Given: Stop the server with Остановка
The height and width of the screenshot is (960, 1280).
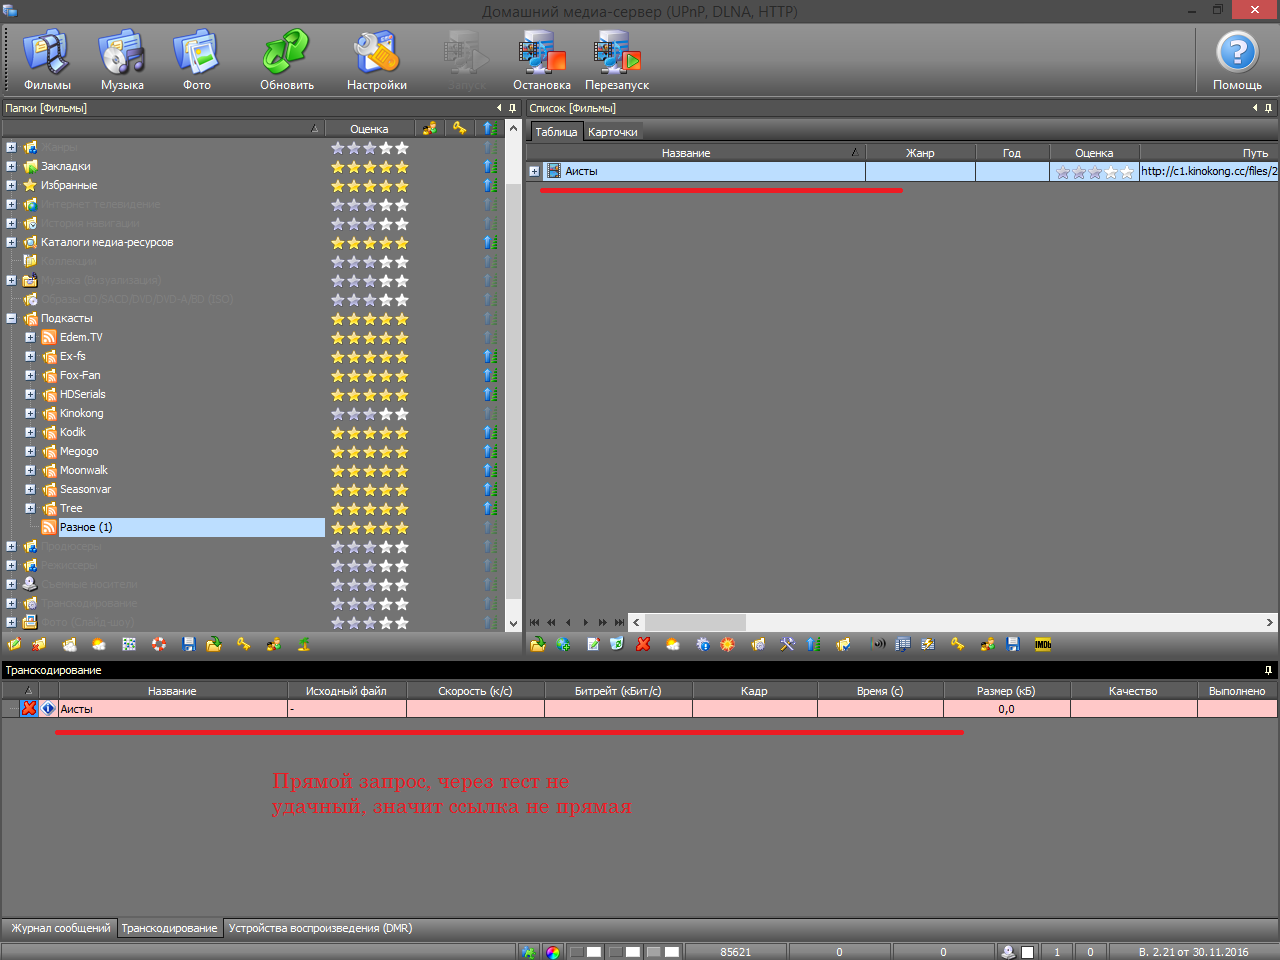Looking at the screenshot, I should pyautogui.click(x=541, y=60).
